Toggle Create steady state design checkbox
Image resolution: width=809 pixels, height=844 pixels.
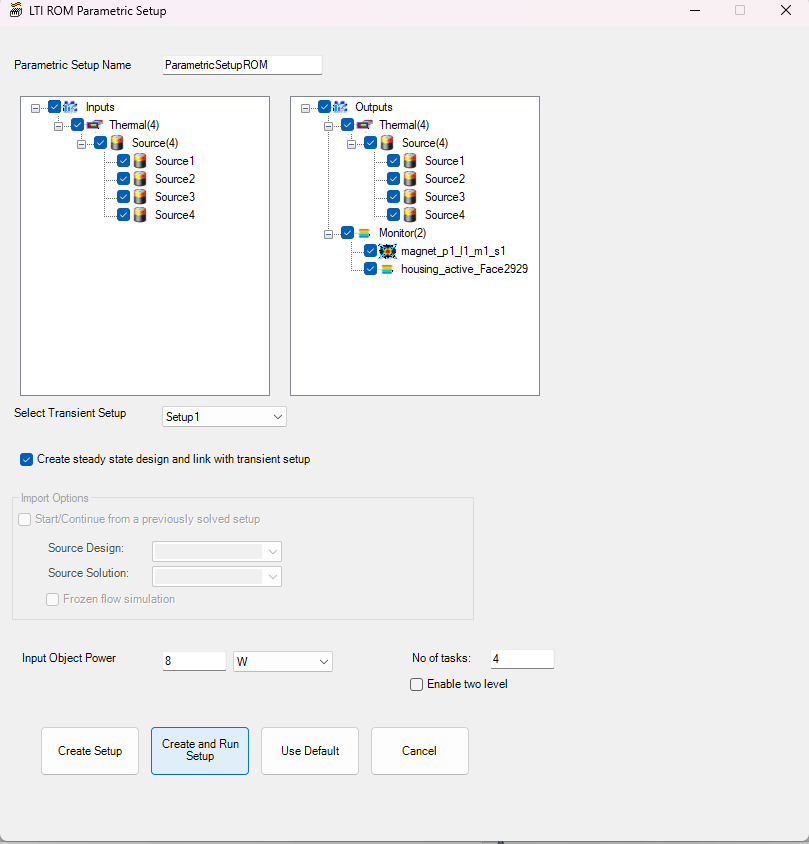(x=26, y=460)
